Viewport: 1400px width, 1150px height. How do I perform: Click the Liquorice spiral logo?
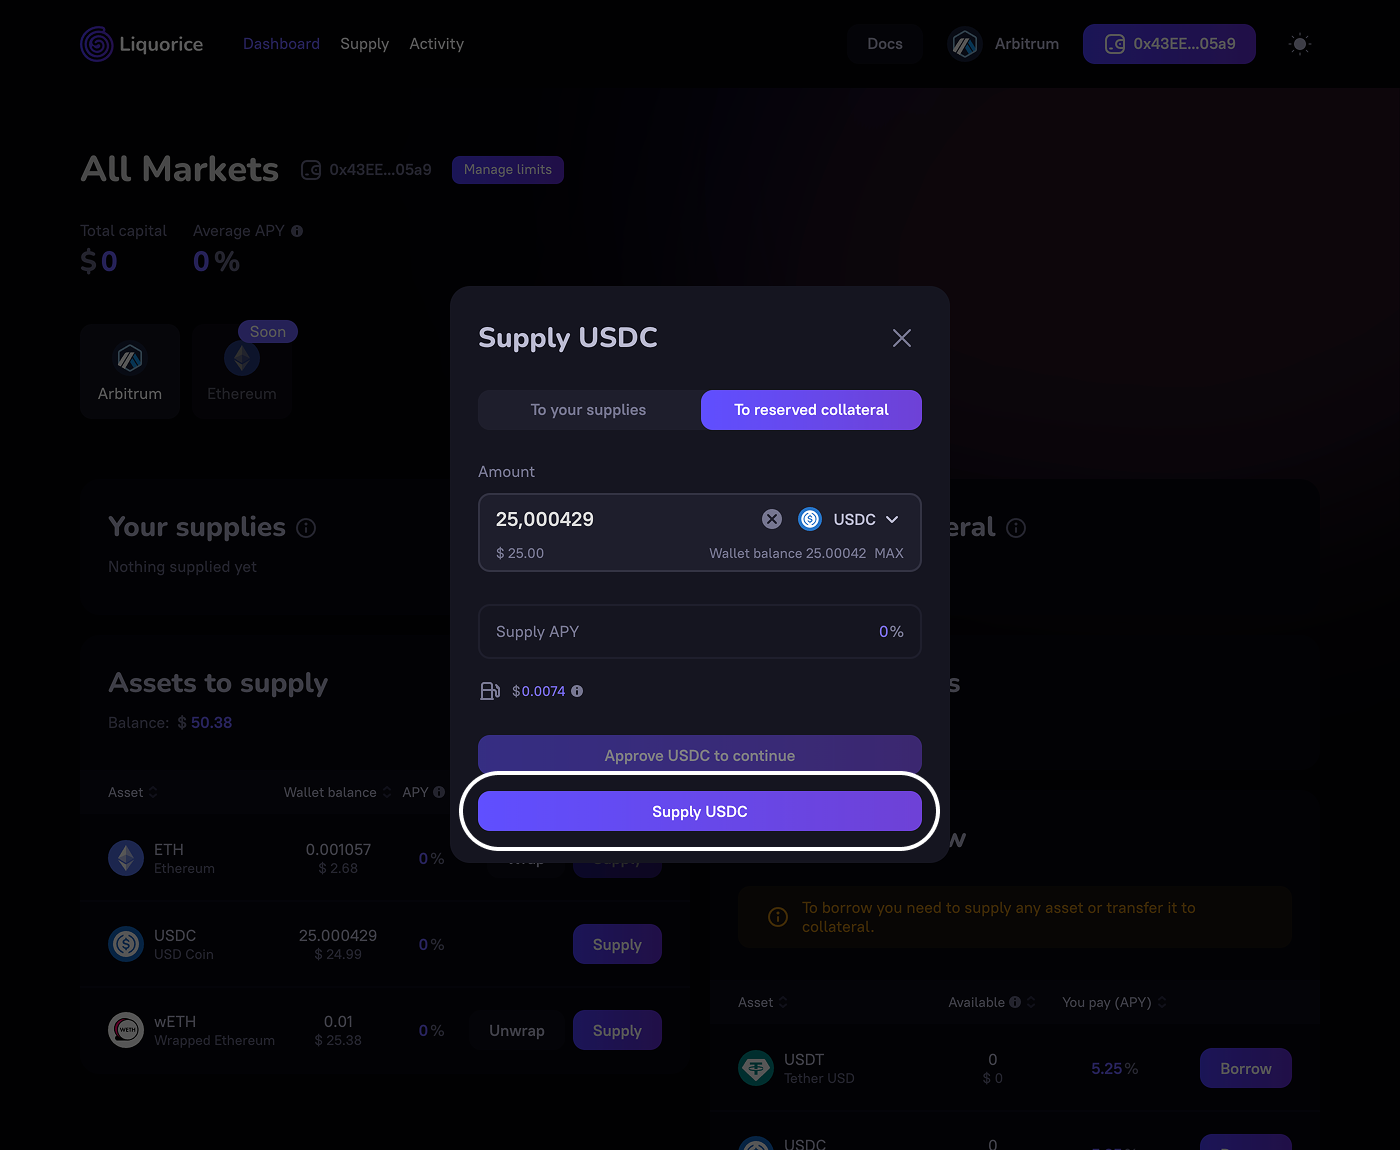[x=97, y=44]
